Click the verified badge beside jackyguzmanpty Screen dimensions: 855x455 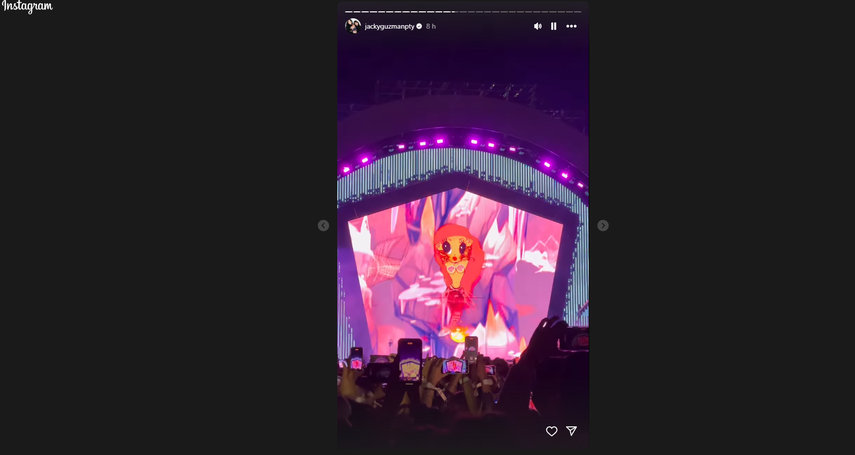pos(419,26)
